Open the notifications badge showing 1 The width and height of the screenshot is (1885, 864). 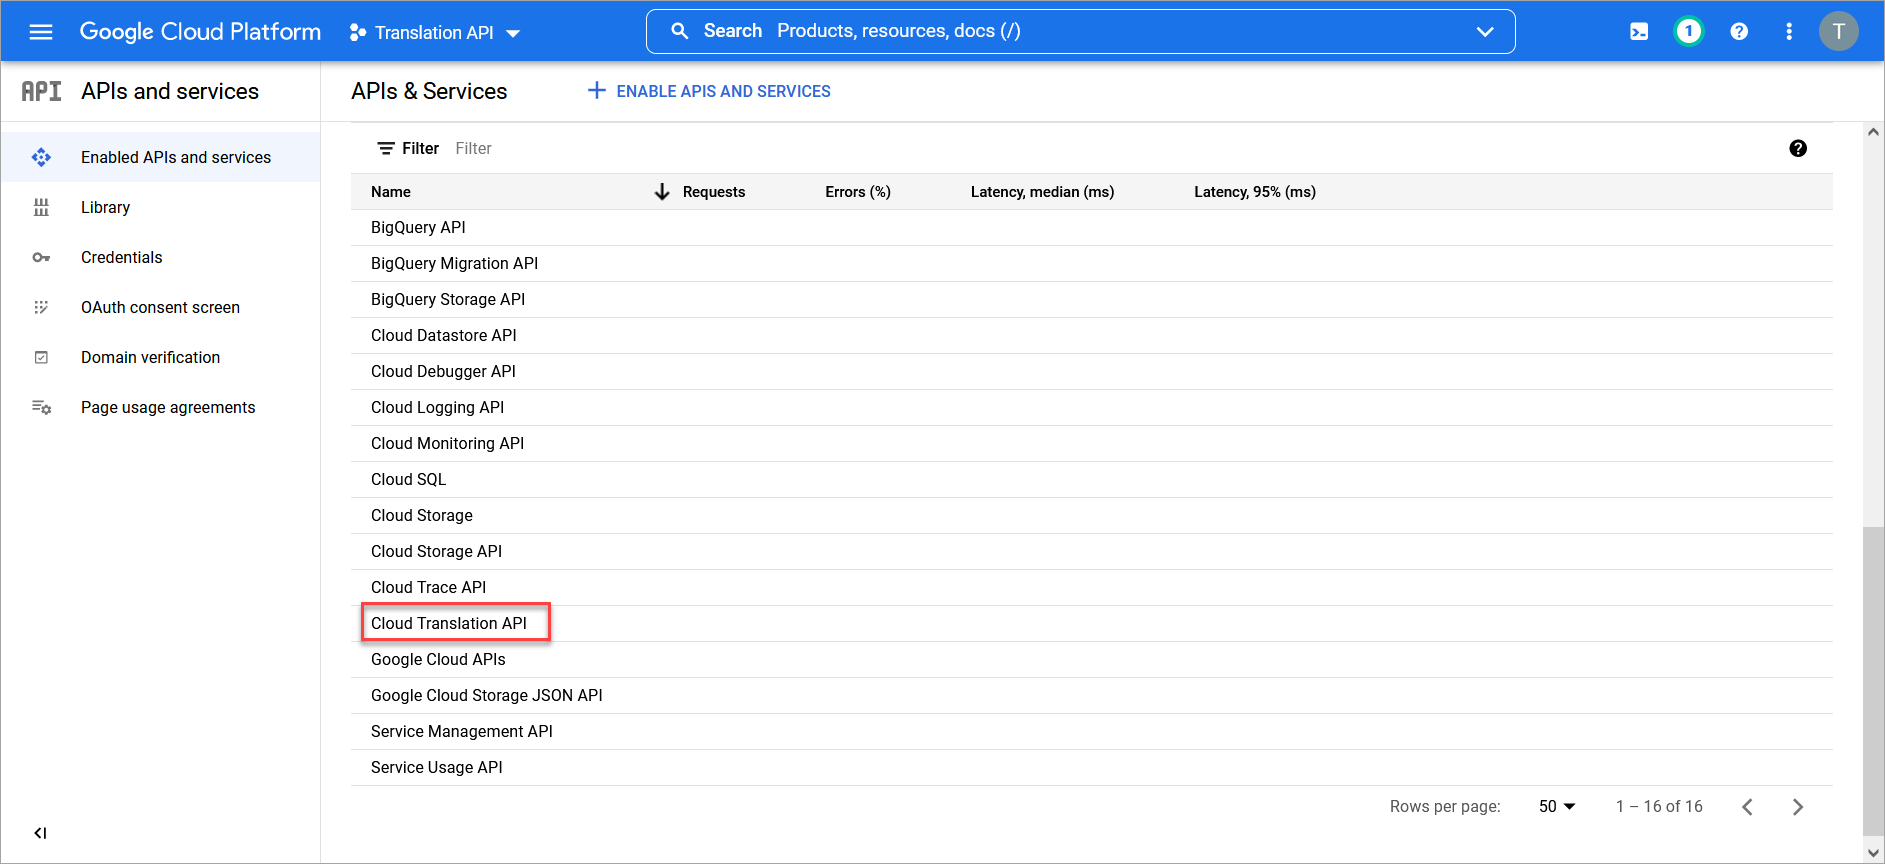1689,32
